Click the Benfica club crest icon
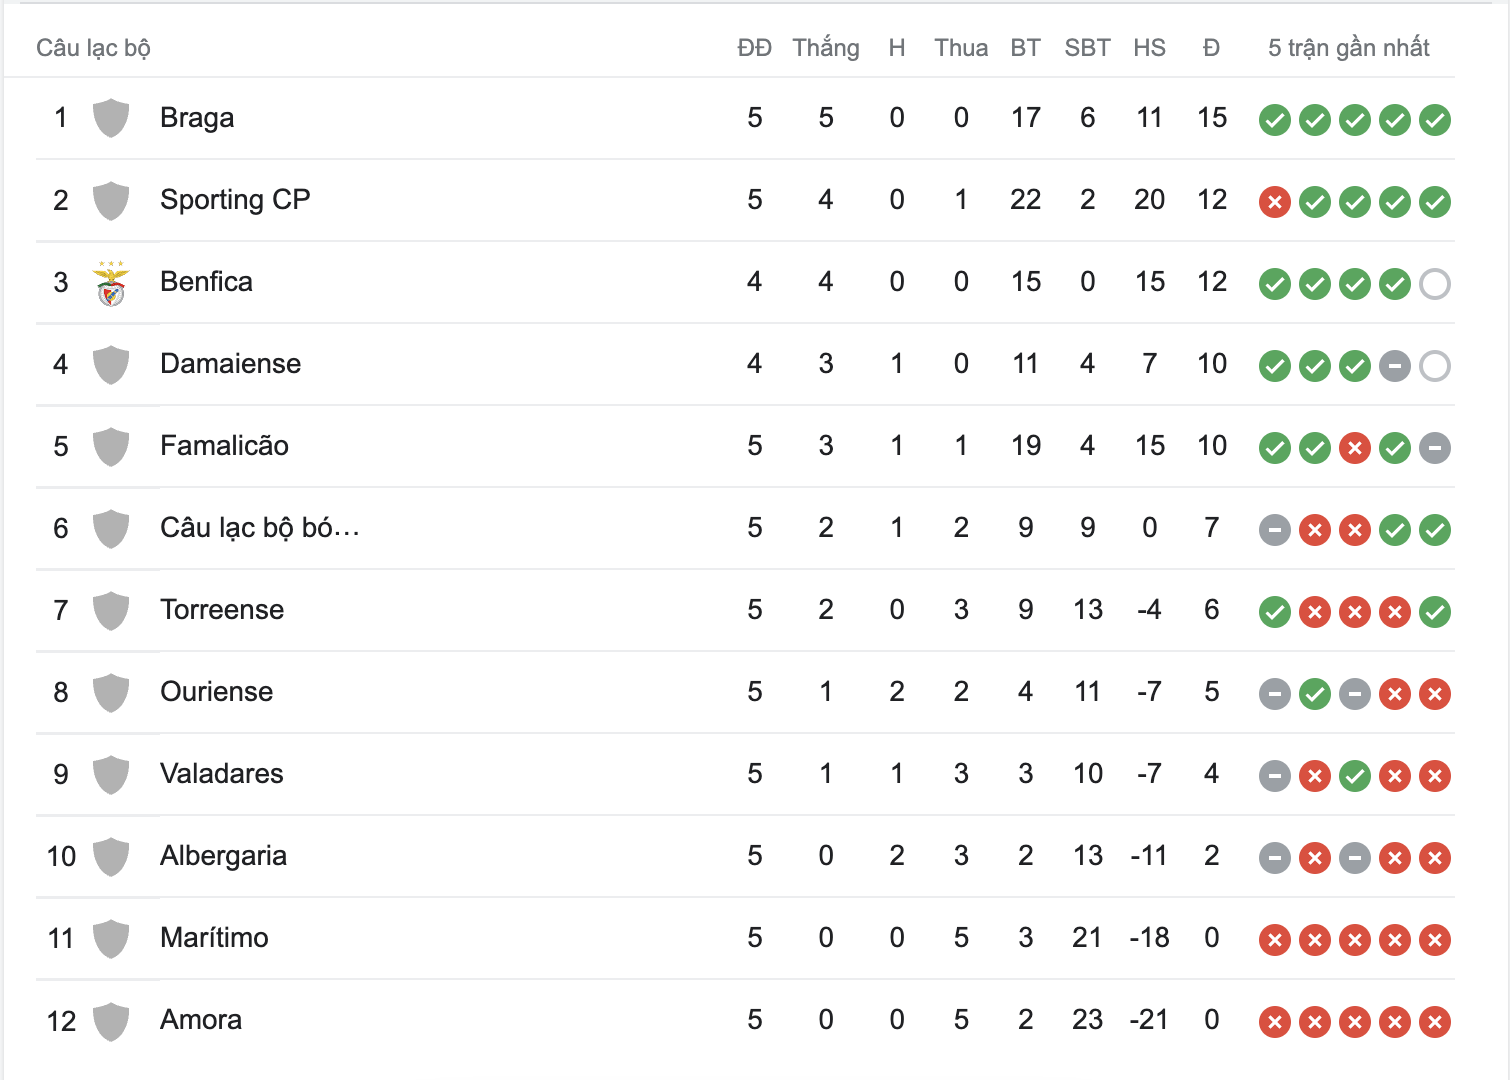Image resolution: width=1510 pixels, height=1080 pixels. coord(111,283)
